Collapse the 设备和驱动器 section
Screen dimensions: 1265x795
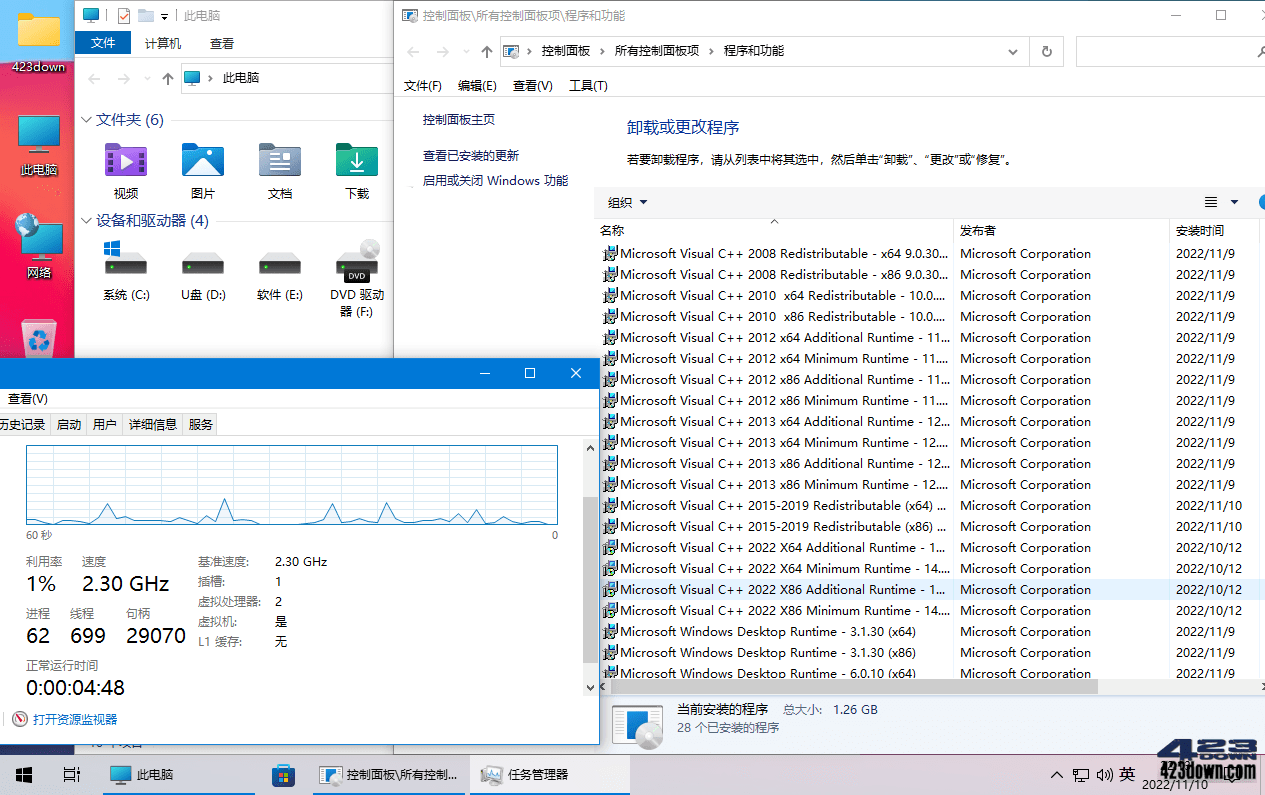[86, 221]
